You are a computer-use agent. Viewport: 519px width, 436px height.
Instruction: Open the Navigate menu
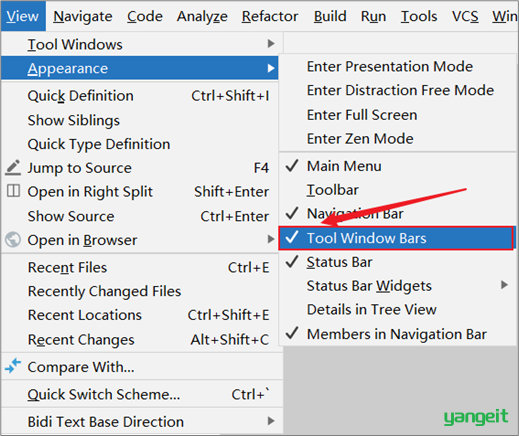pos(83,16)
